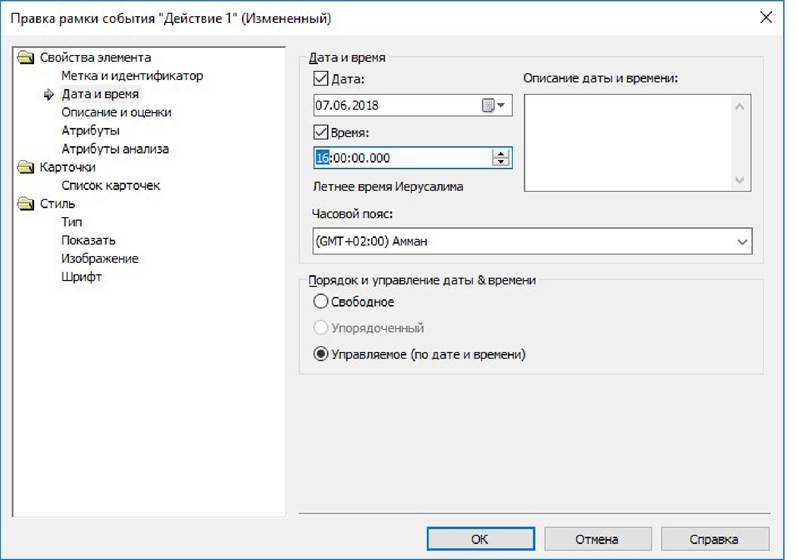Decrease the time with the spinner down arrow
Image resolution: width=798 pixels, height=560 pixels.
(501, 162)
